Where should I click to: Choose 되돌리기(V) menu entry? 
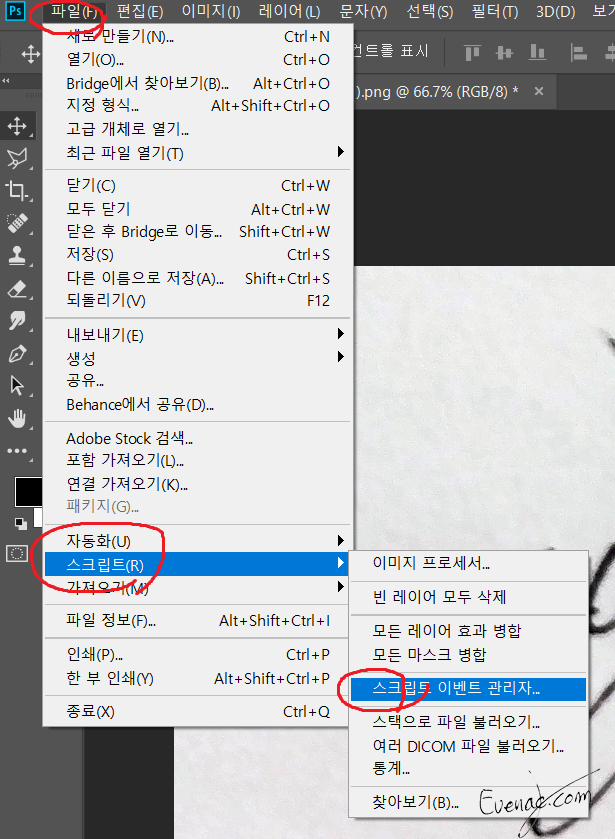point(198,301)
